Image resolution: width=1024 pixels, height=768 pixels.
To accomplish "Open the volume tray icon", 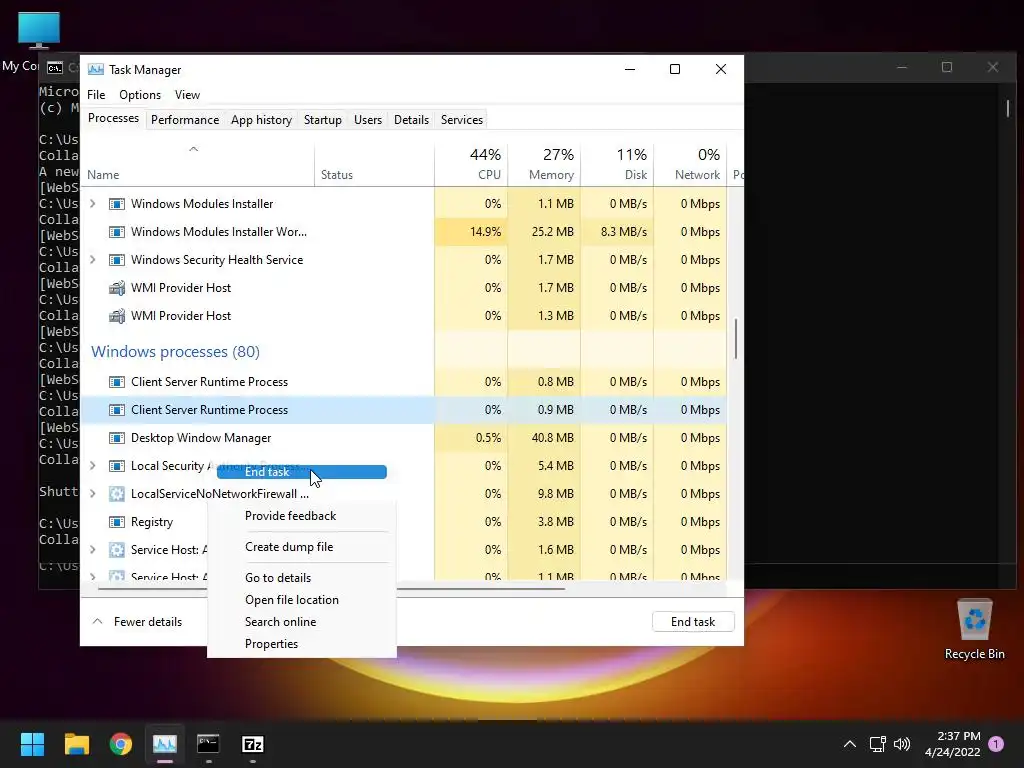I will tap(902, 744).
